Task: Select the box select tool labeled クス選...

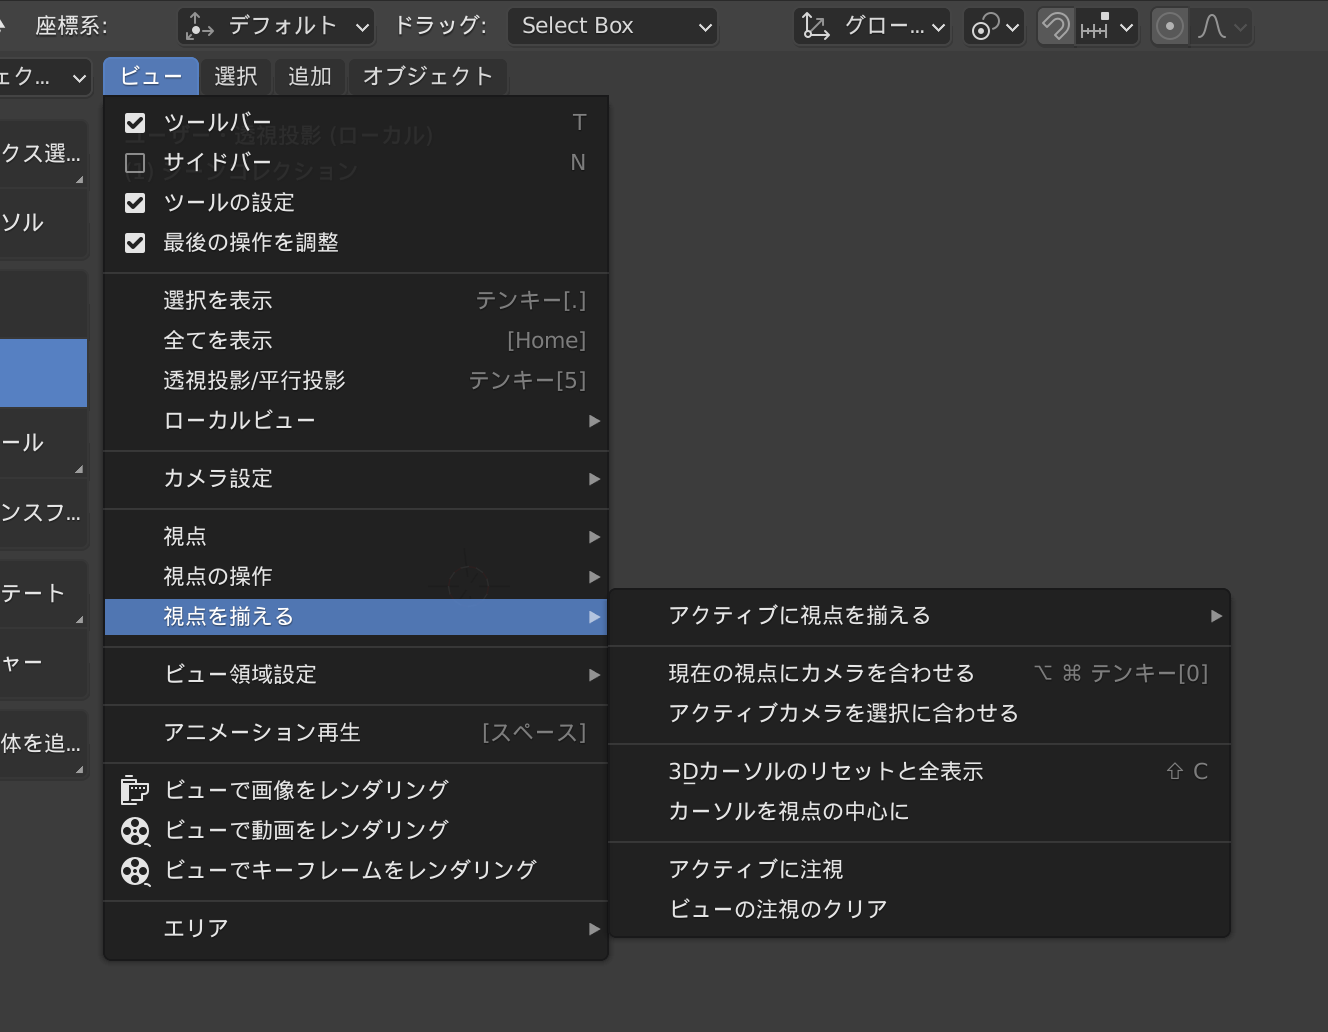Action: [43, 154]
